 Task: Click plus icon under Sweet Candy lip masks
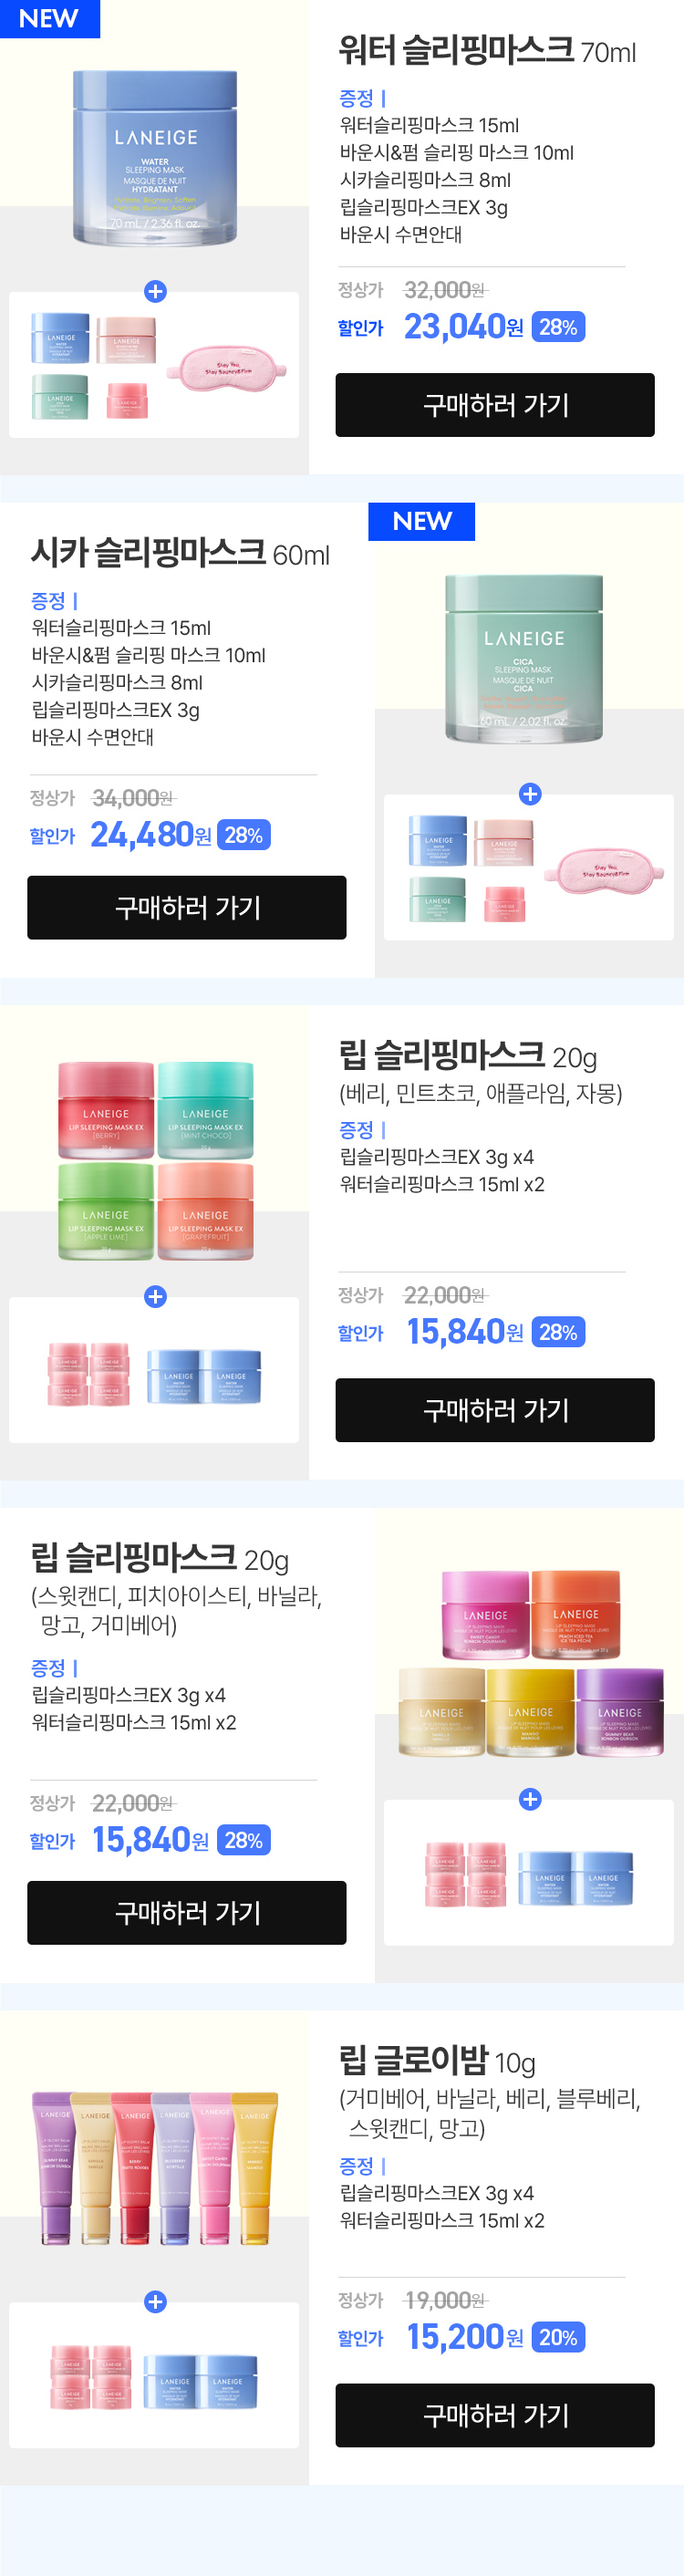click(530, 1799)
